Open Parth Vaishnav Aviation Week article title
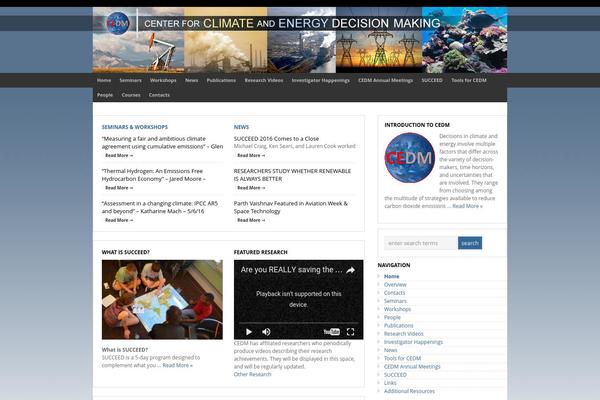This screenshot has height=400, width=600. (x=291, y=207)
